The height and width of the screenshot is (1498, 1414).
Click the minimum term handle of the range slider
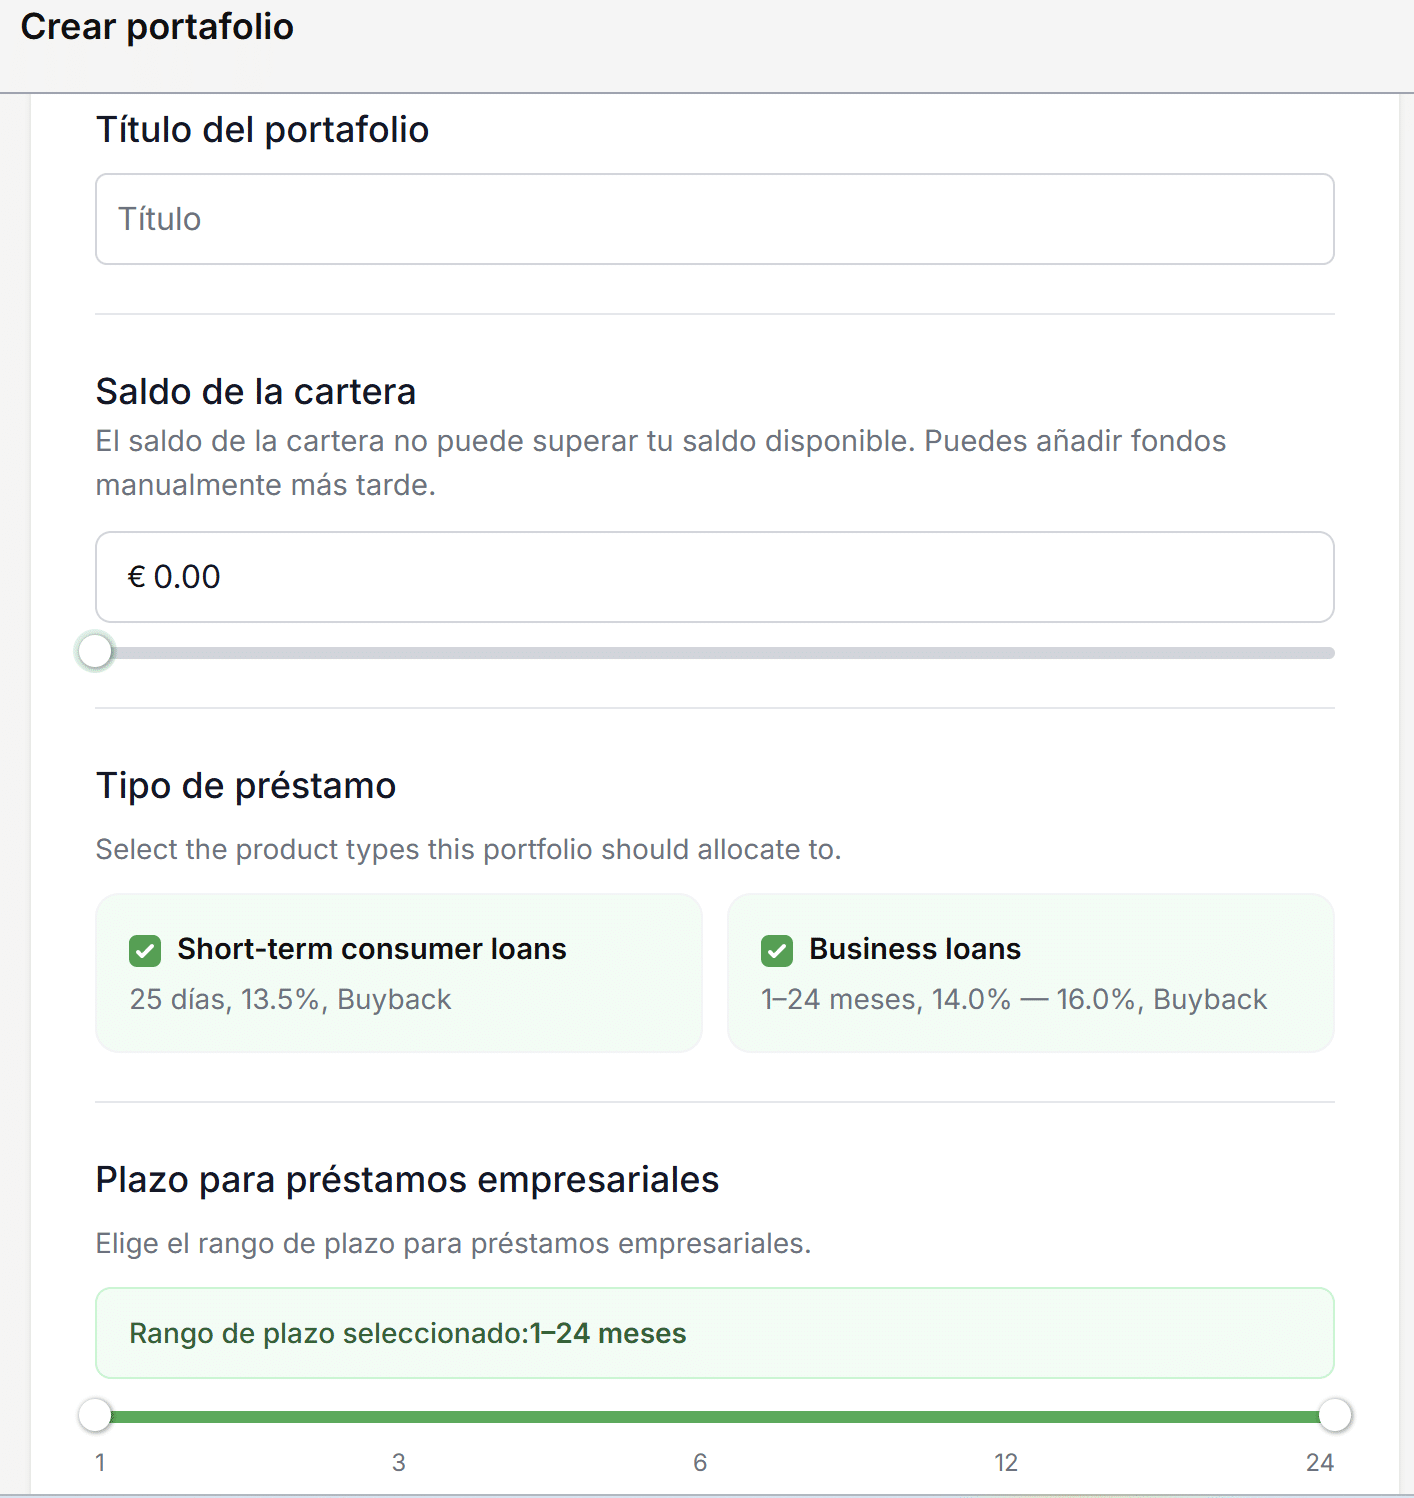[95, 1415]
